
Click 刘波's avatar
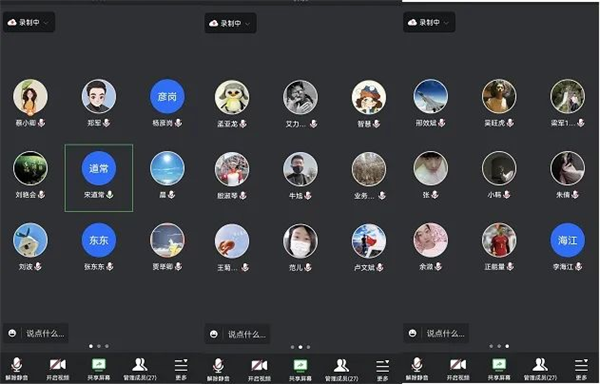coord(30,240)
